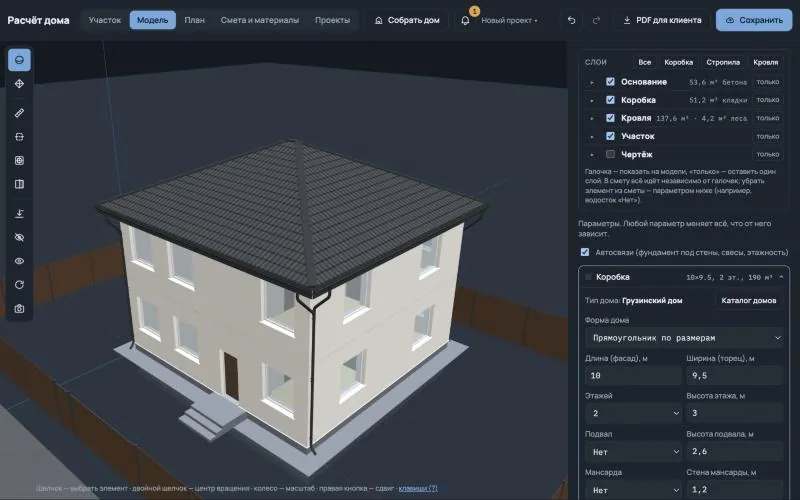Open notifications via the bell icon

click(465, 20)
